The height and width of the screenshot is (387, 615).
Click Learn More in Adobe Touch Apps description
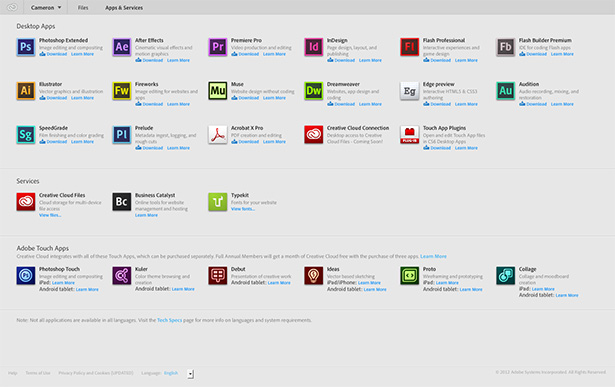tap(433, 256)
